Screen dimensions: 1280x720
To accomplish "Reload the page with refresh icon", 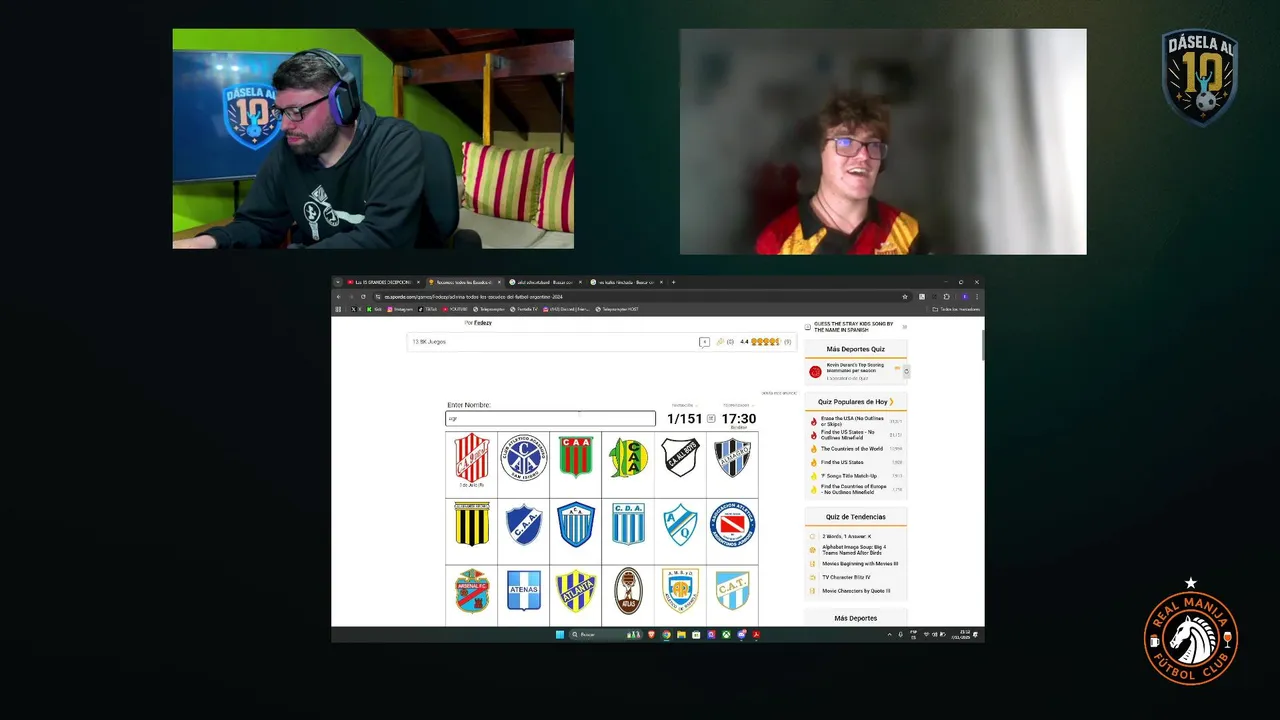I will tap(363, 297).
